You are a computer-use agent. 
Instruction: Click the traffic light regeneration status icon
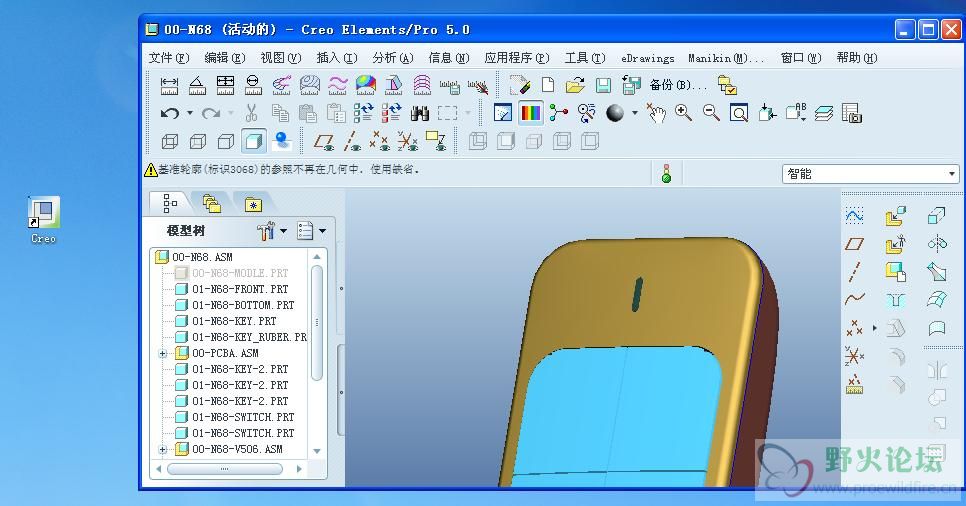666,174
